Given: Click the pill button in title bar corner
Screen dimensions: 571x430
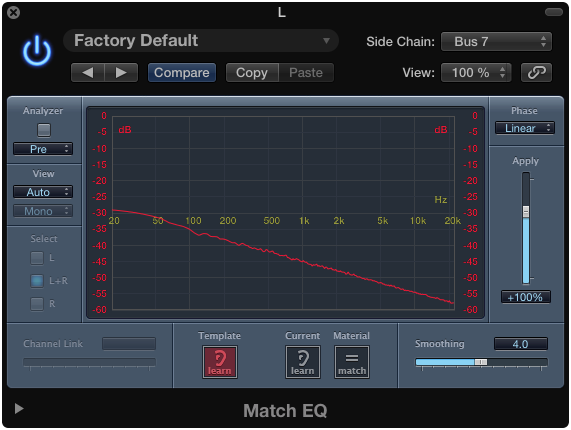Looking at the screenshot, I should pyautogui.click(x=554, y=12).
